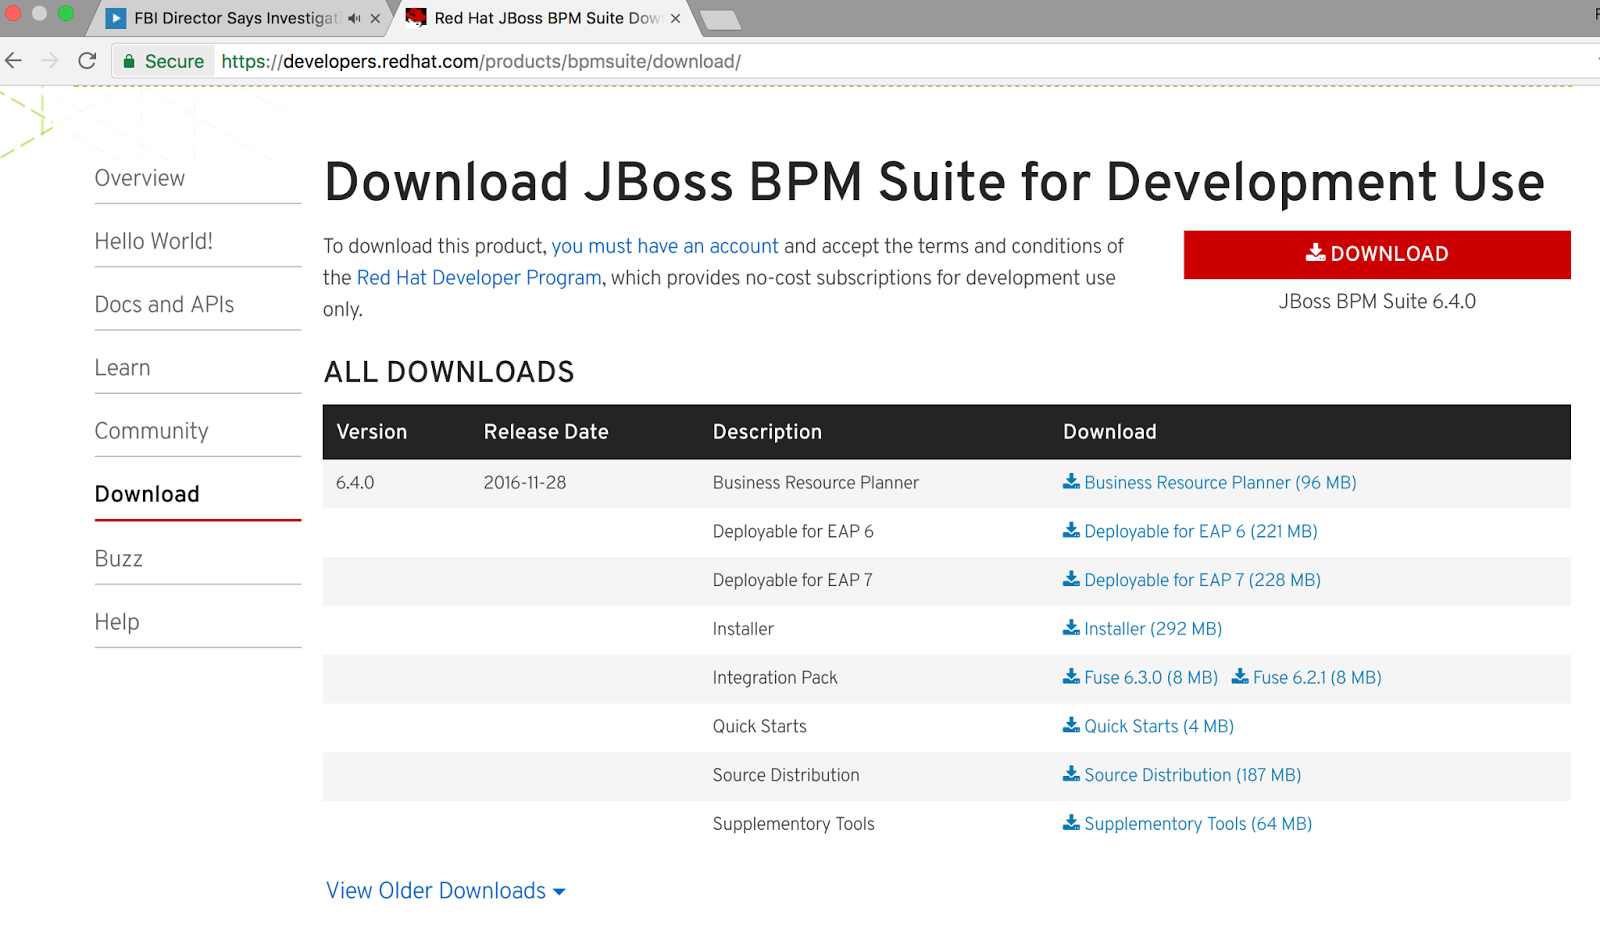Click the green Secure padlock icon
1600x926 pixels.
tap(129, 61)
